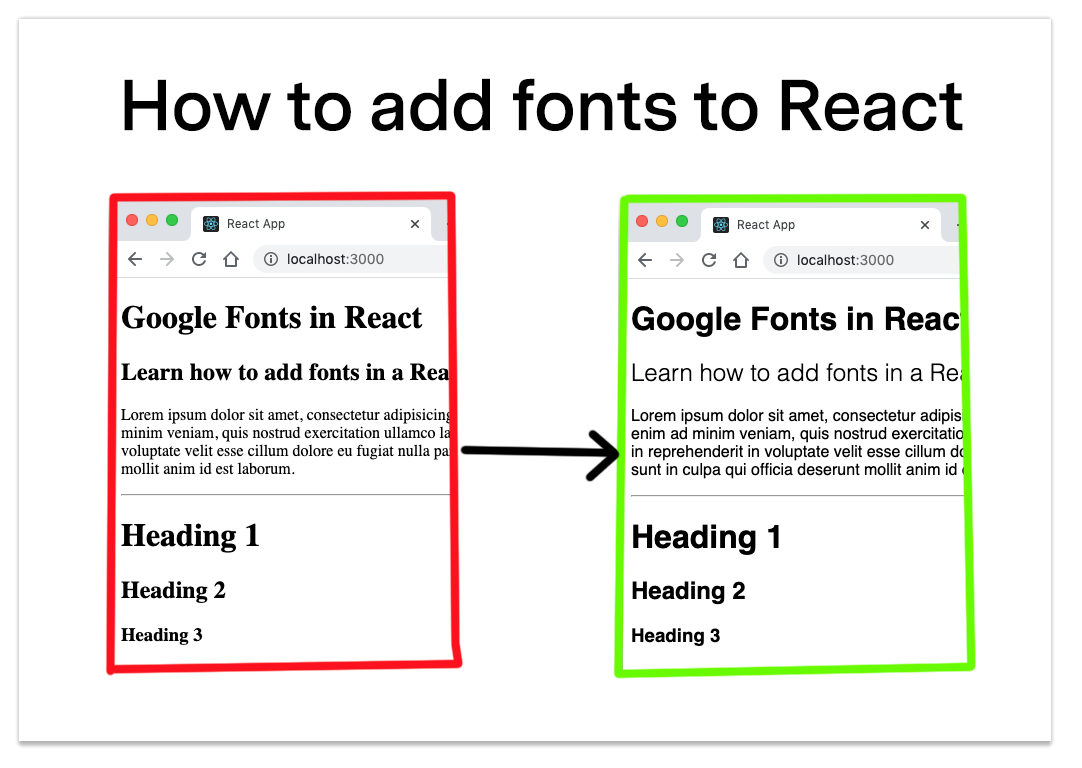This screenshot has height=768, width=1082.
Task: Click green maximize button of left window
Action: click(173, 220)
